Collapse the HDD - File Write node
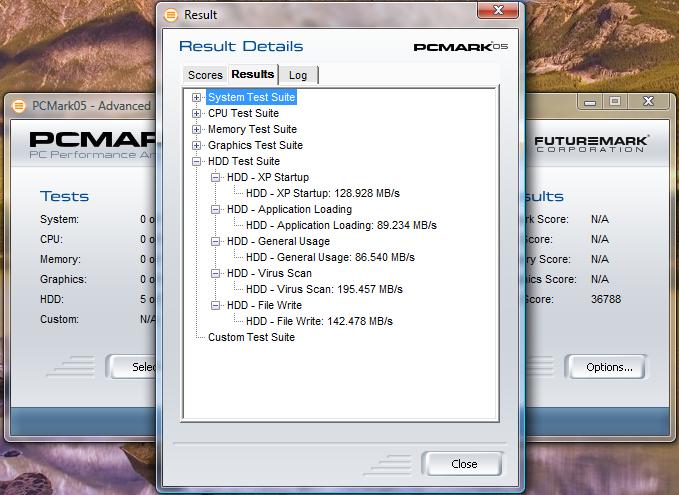Image resolution: width=679 pixels, height=495 pixels. coord(215,306)
